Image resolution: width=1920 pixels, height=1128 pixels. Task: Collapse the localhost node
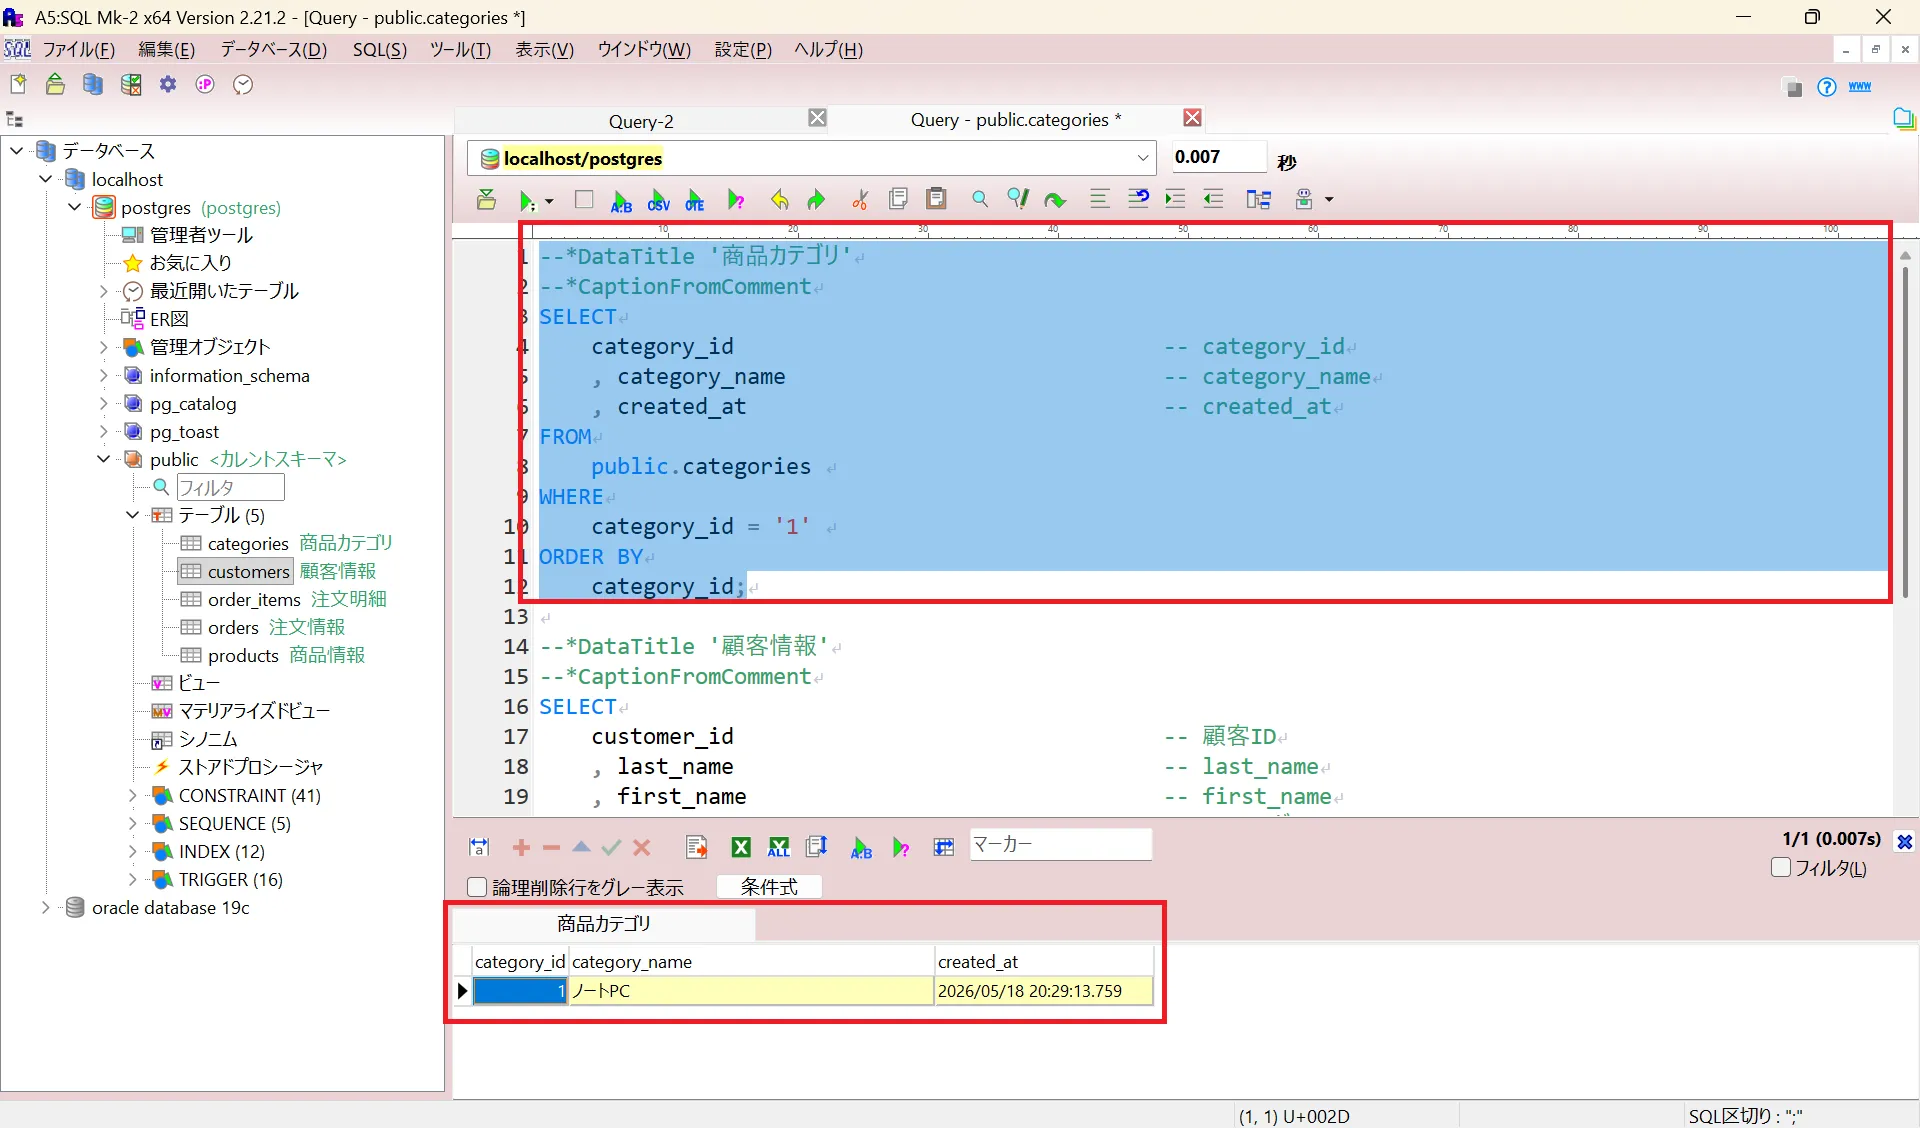[46, 179]
